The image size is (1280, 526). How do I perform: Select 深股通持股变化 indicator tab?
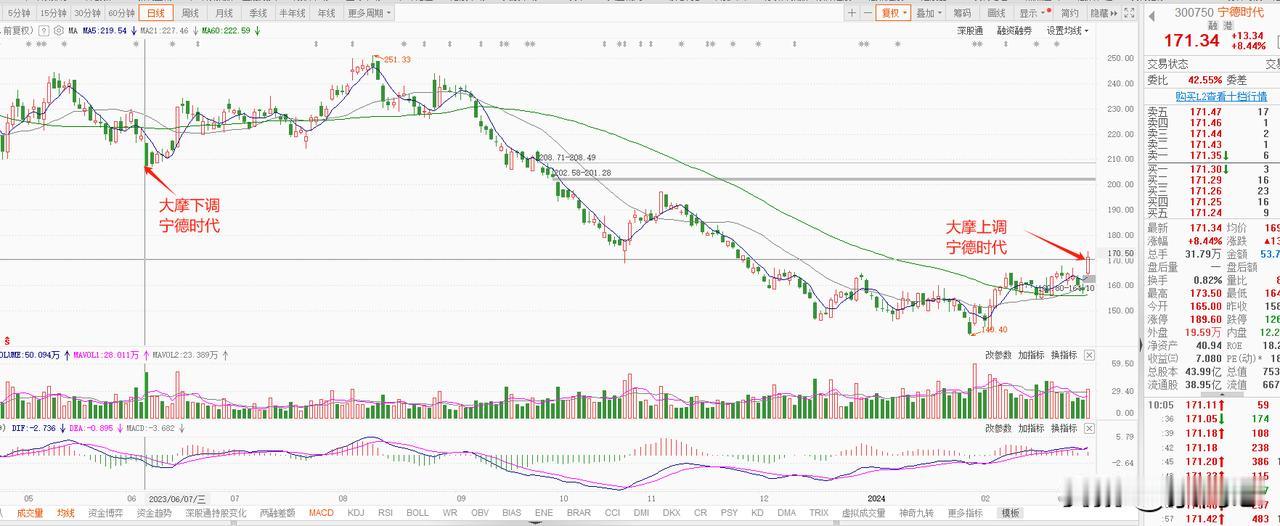click(214, 513)
